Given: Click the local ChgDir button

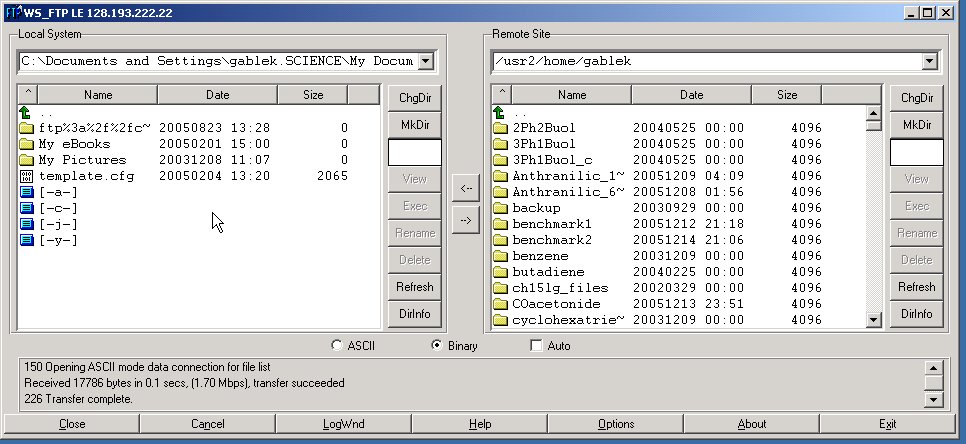Looking at the screenshot, I should [x=415, y=98].
